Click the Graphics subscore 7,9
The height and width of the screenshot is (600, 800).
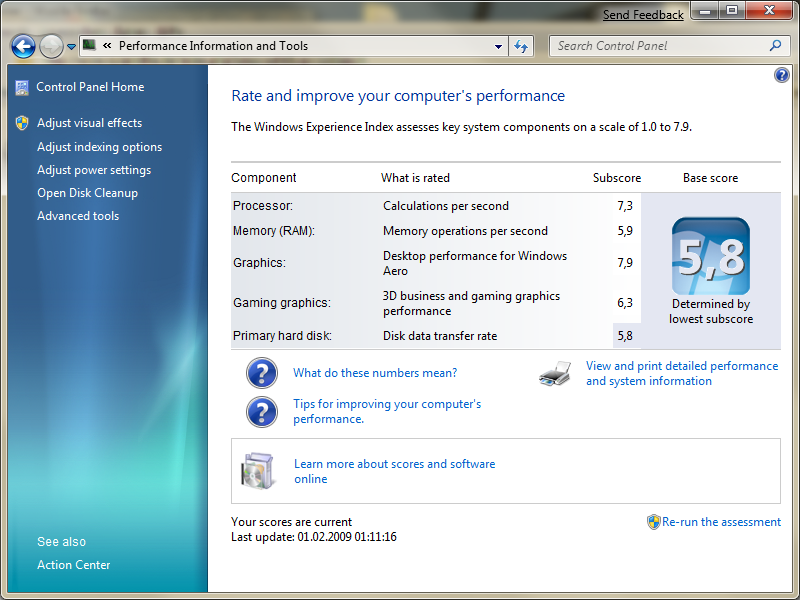(x=625, y=263)
